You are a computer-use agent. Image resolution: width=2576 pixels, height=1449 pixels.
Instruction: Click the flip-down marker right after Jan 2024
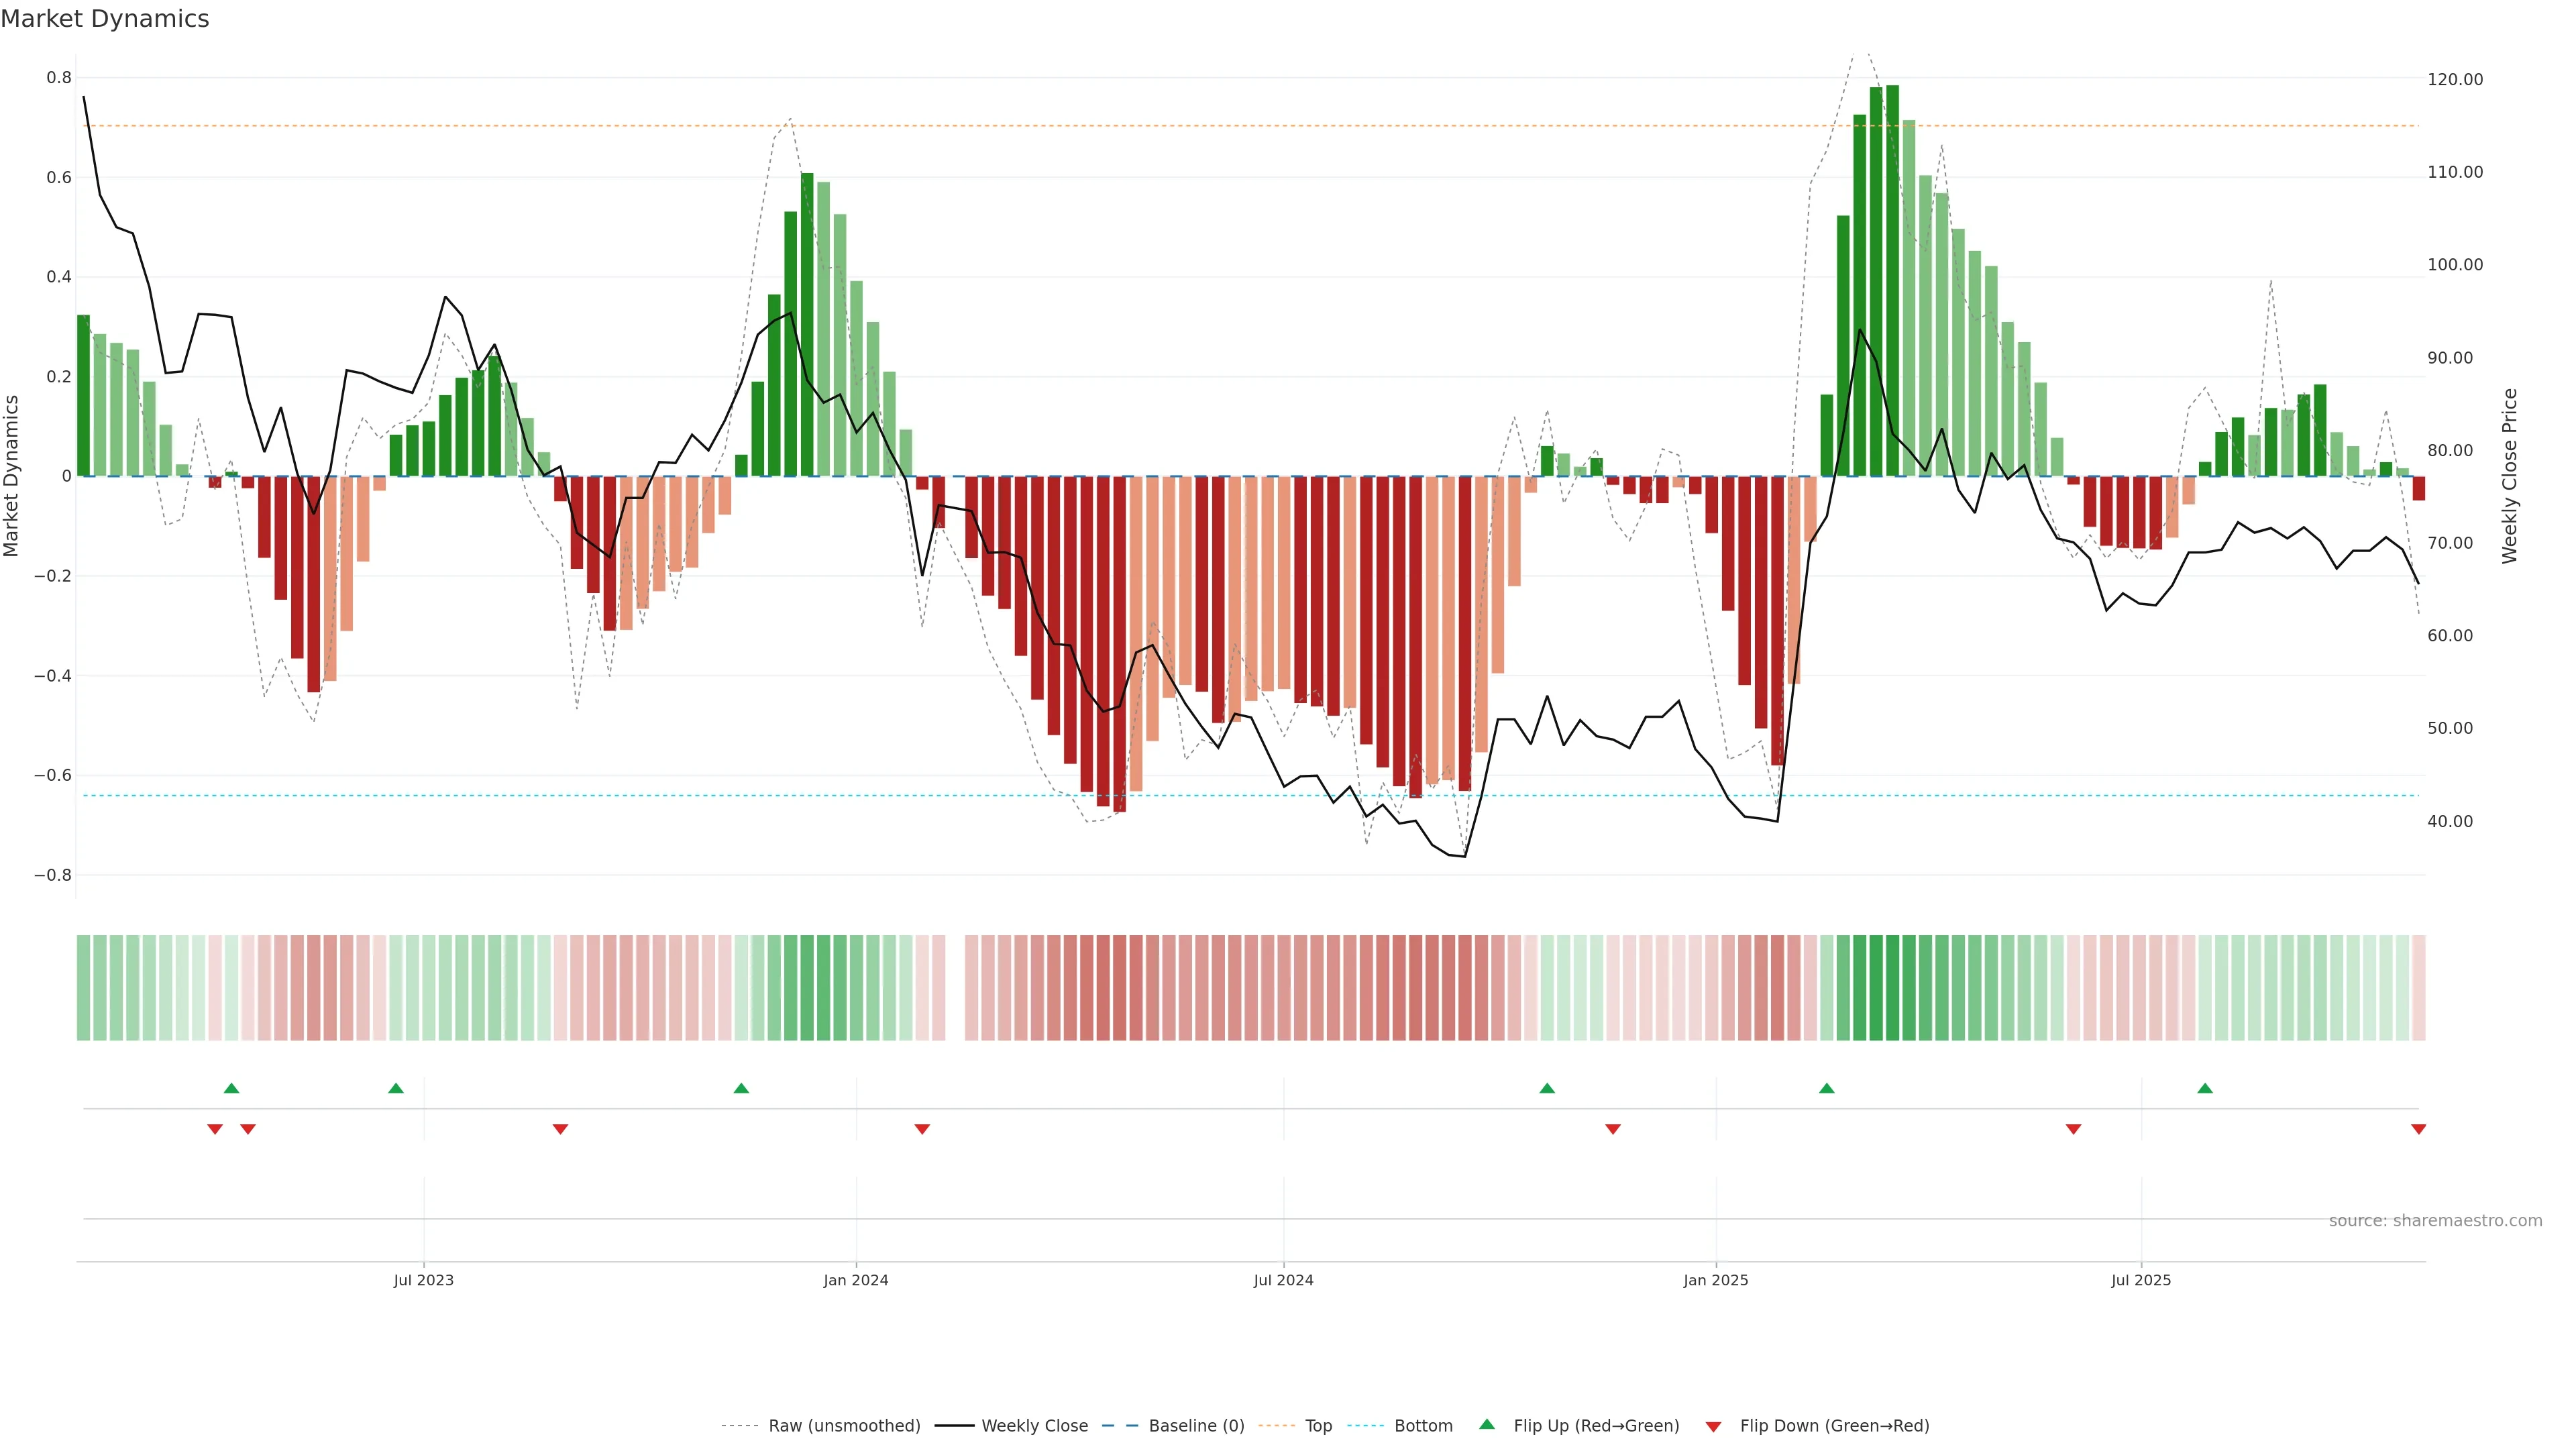point(922,1129)
